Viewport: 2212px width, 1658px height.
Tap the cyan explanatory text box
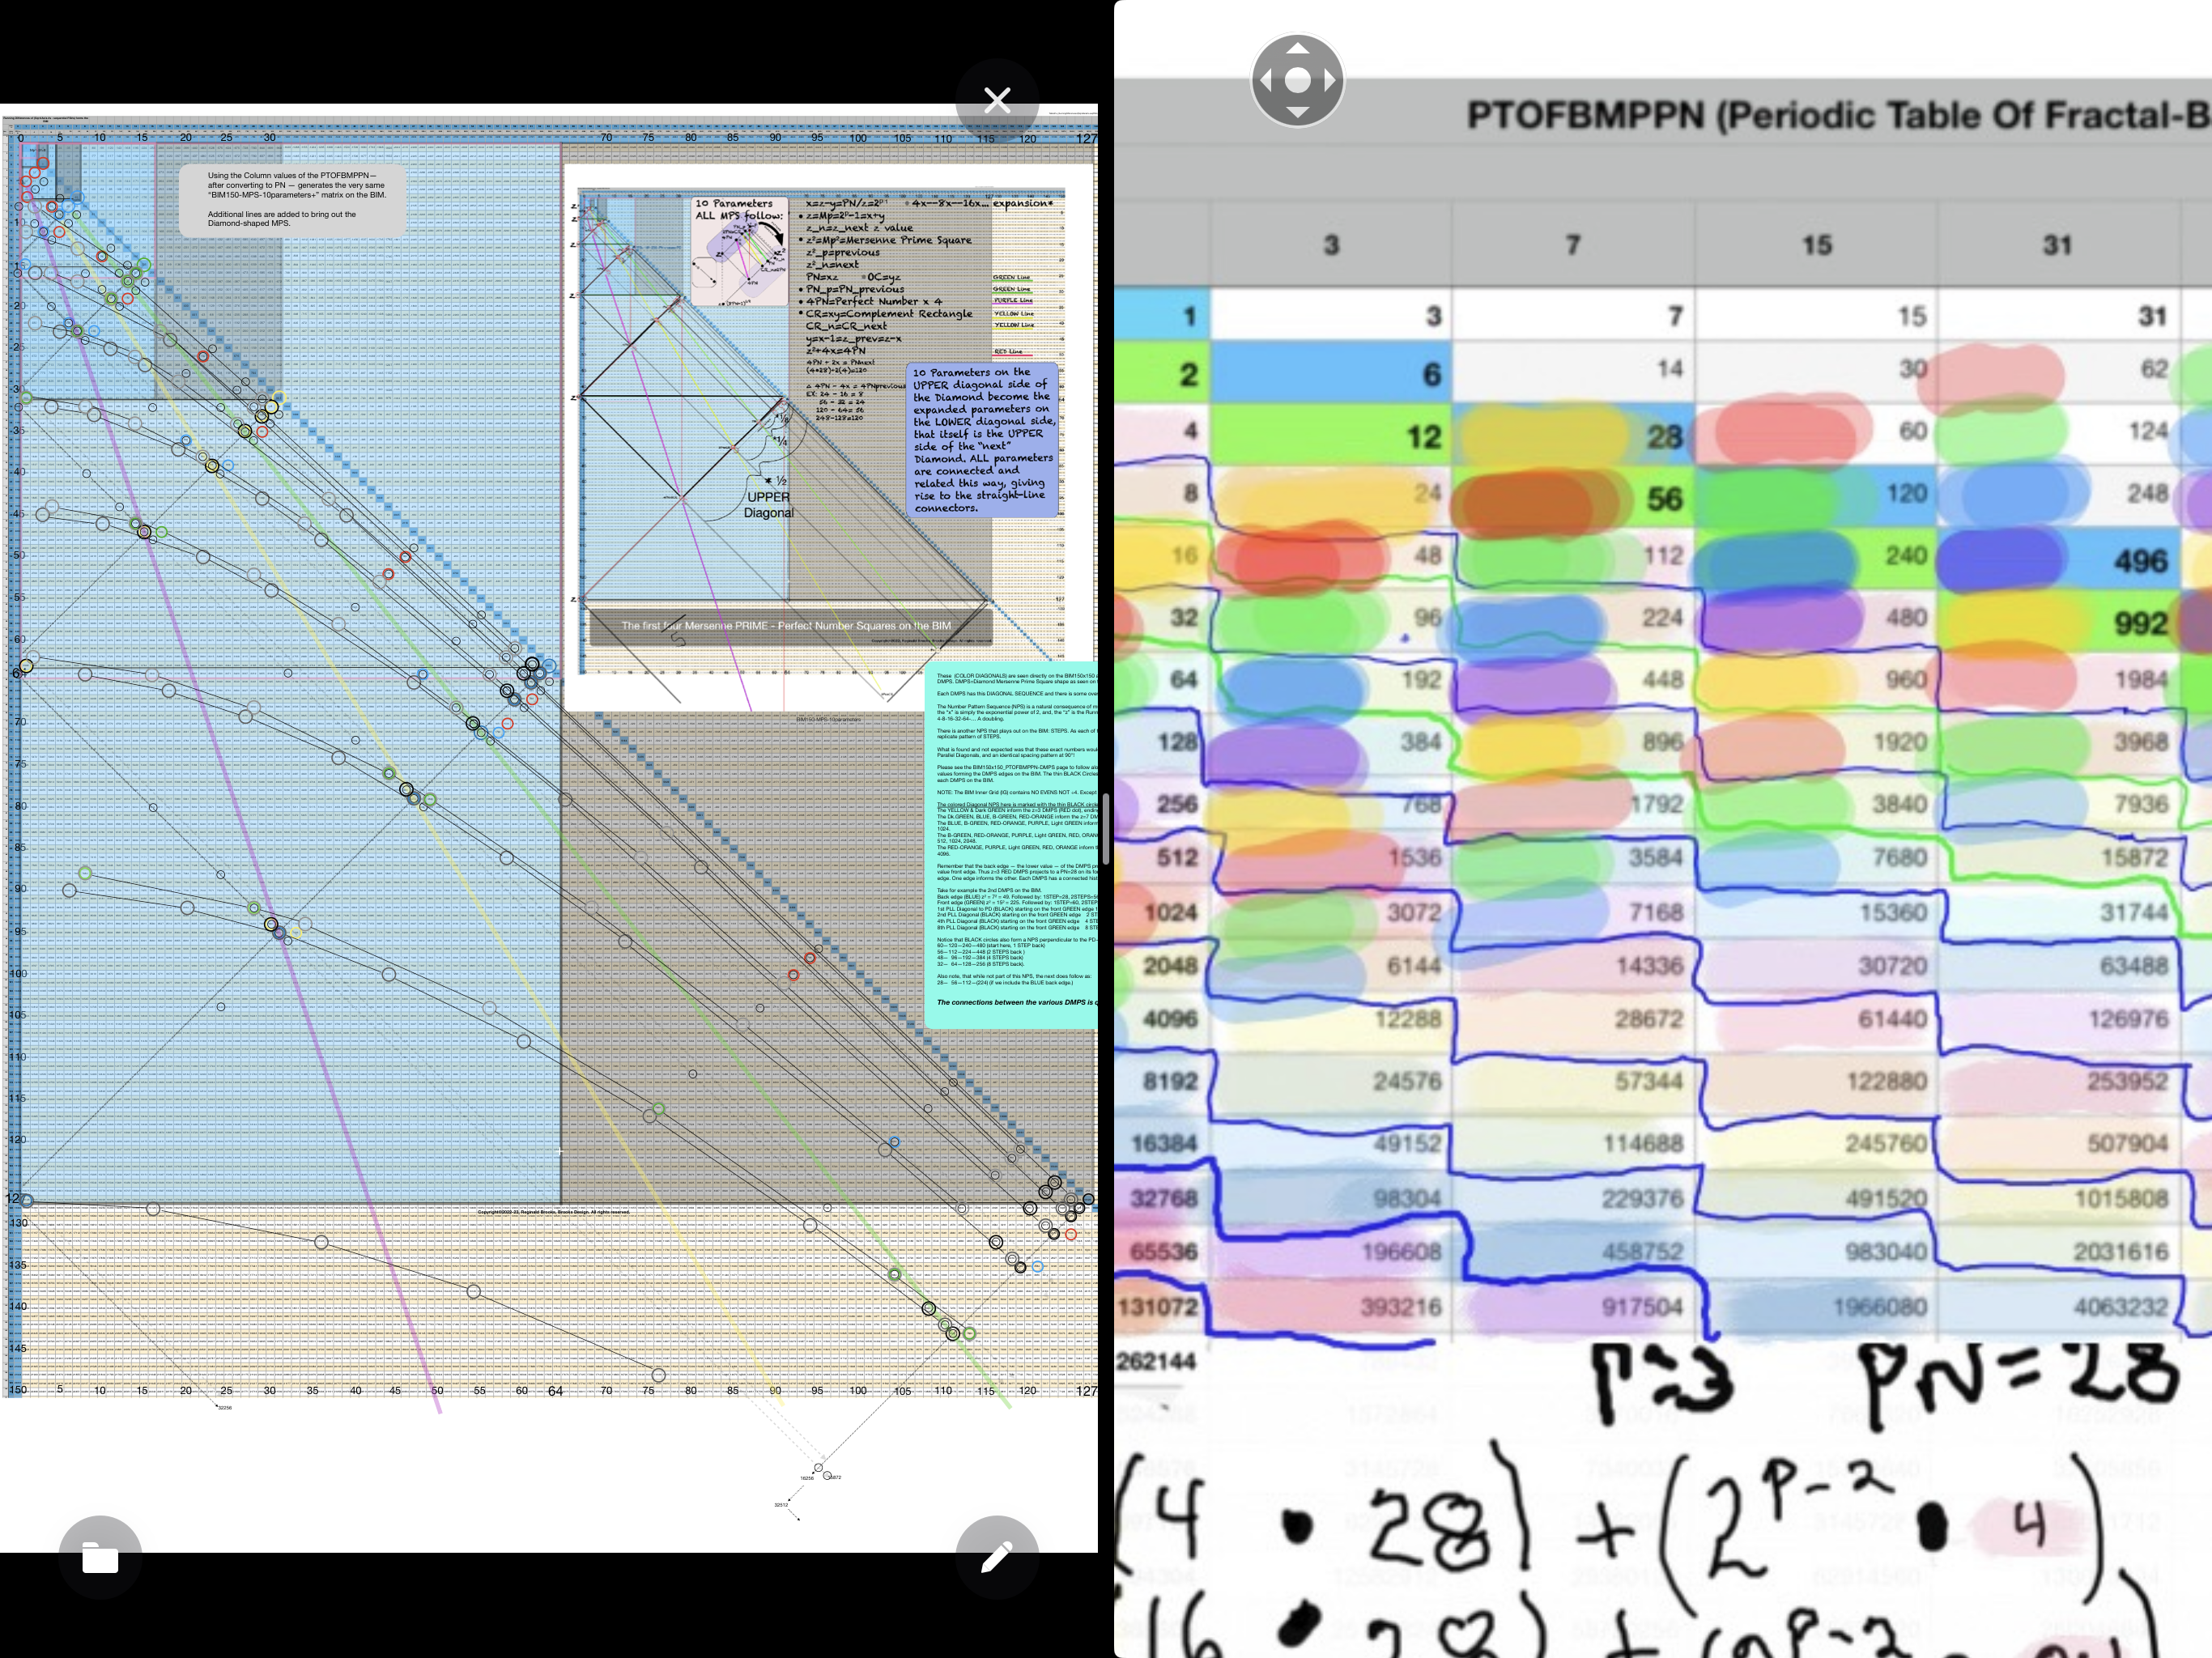[x=1011, y=845]
